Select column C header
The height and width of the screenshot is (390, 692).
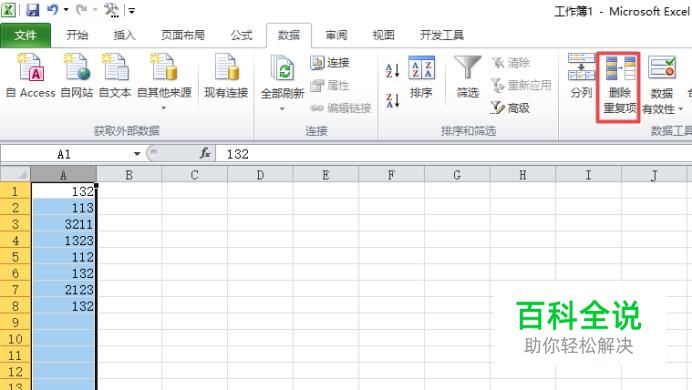click(x=194, y=175)
